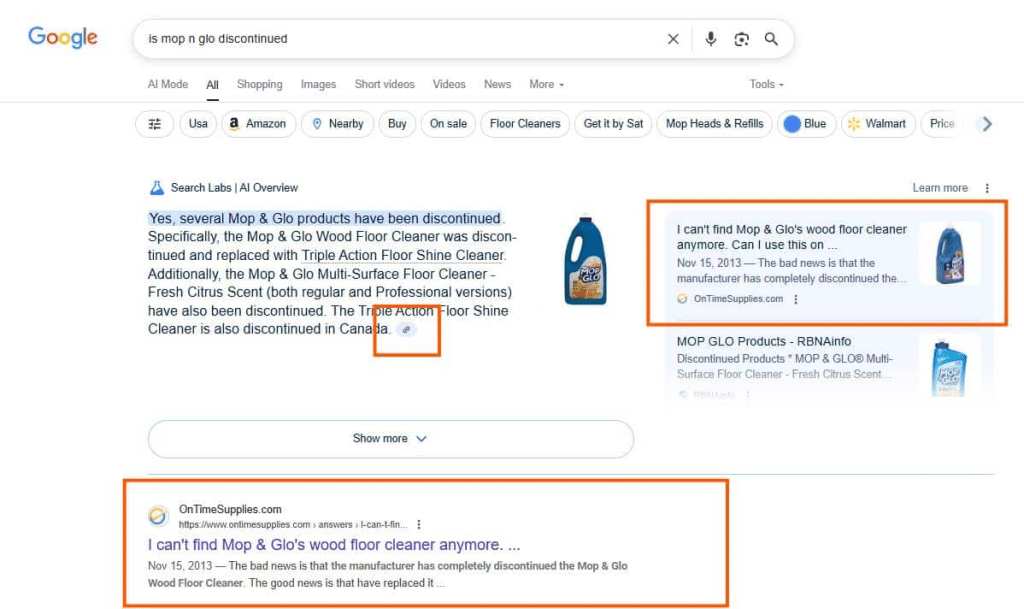Click 'Search Labs | AI Overview' label
1024x609 pixels.
(234, 188)
